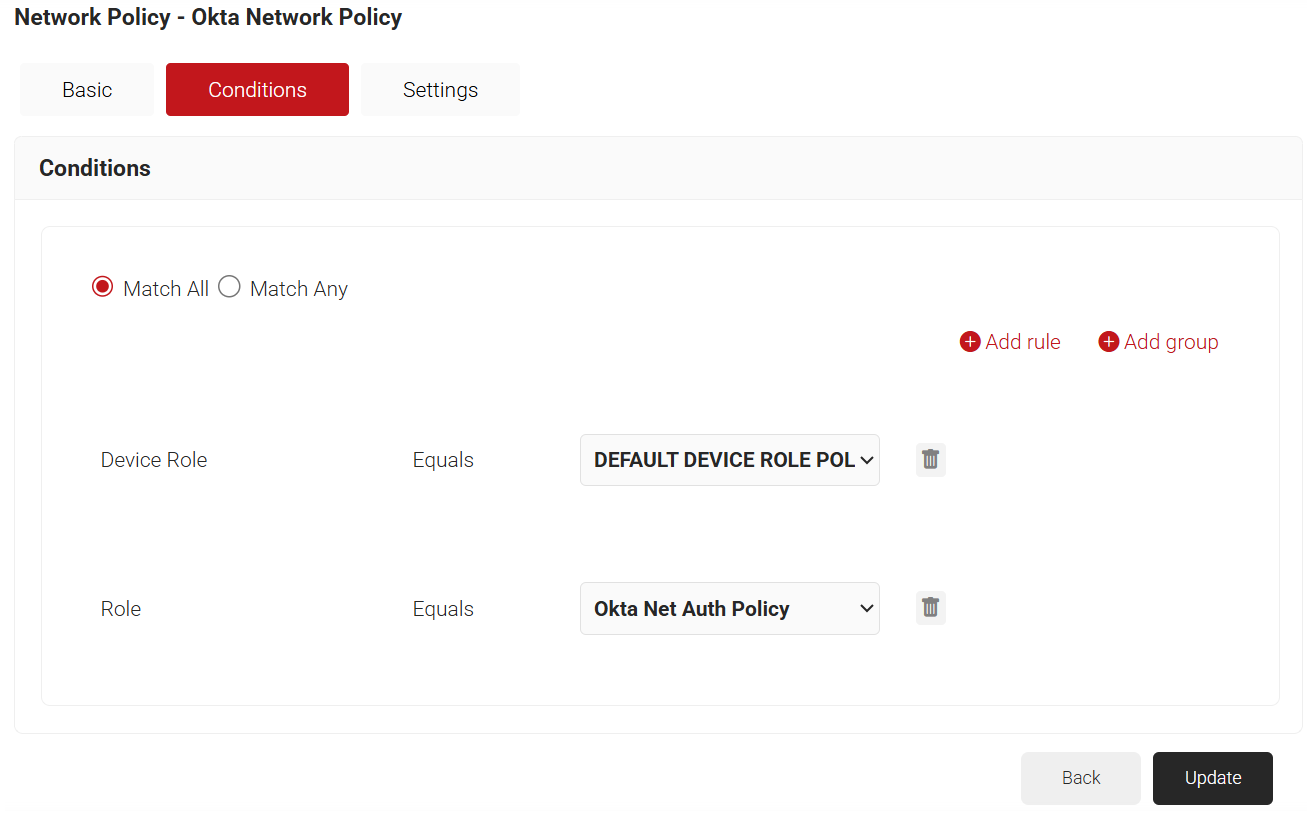Select the Conditions tab
This screenshot has width=1307, height=819.
coord(257,90)
